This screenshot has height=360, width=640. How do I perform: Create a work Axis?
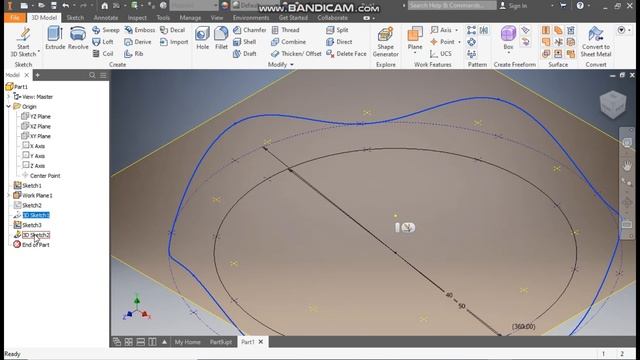(441, 30)
